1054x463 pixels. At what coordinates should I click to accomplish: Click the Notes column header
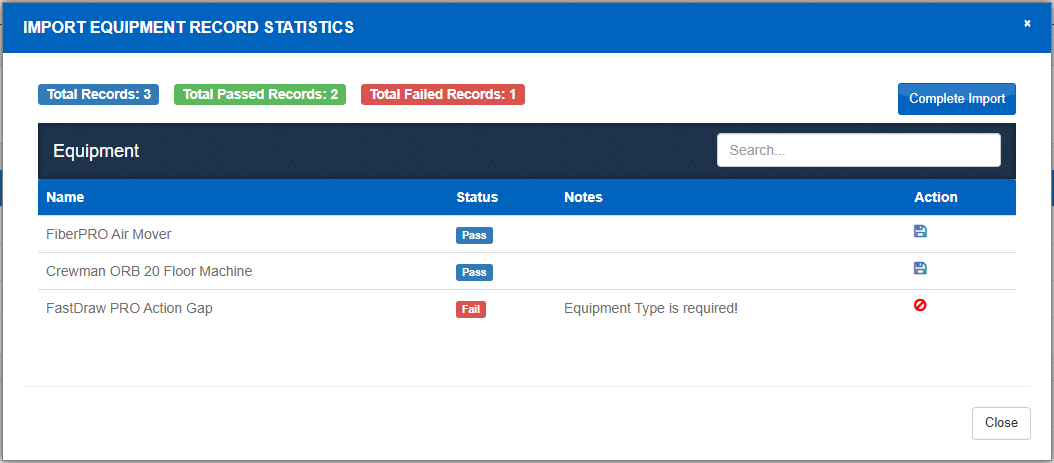point(583,197)
